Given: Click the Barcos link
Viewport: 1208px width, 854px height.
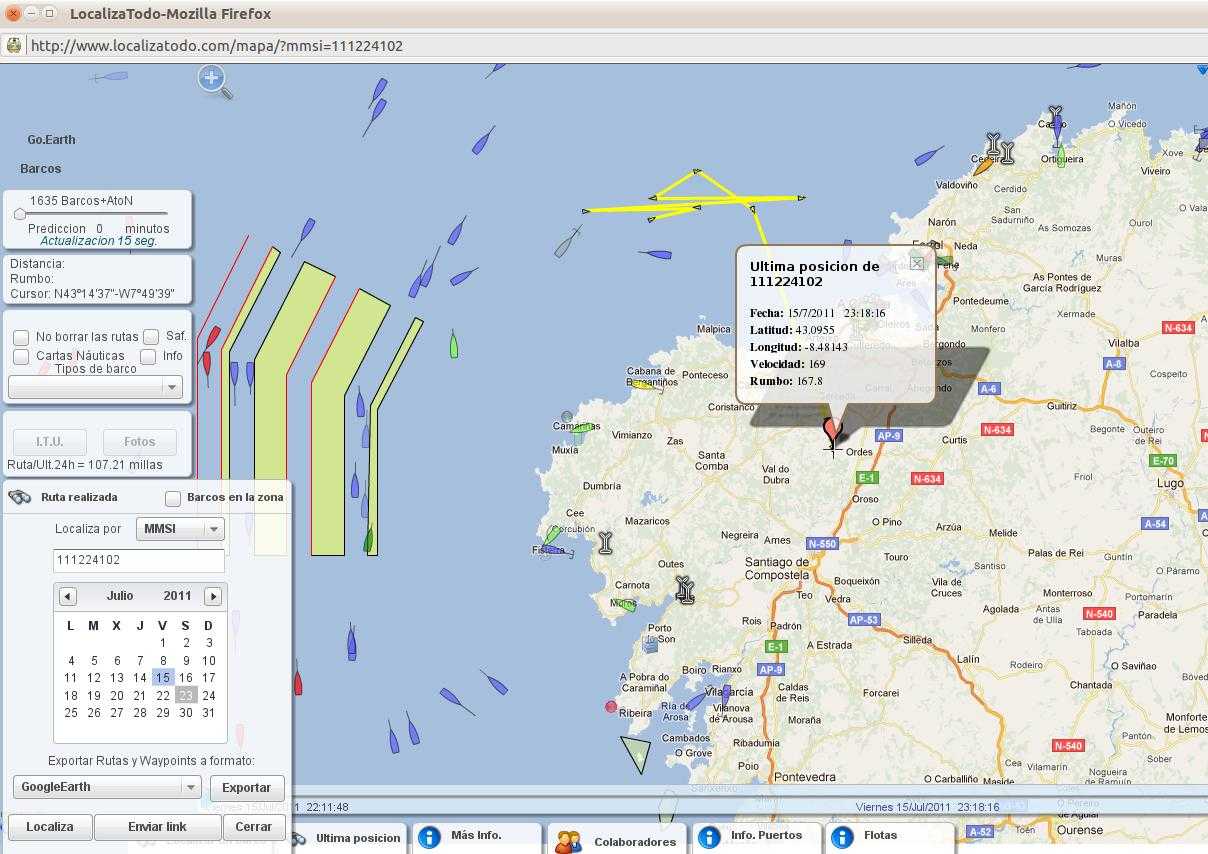Looking at the screenshot, I should click(40, 169).
